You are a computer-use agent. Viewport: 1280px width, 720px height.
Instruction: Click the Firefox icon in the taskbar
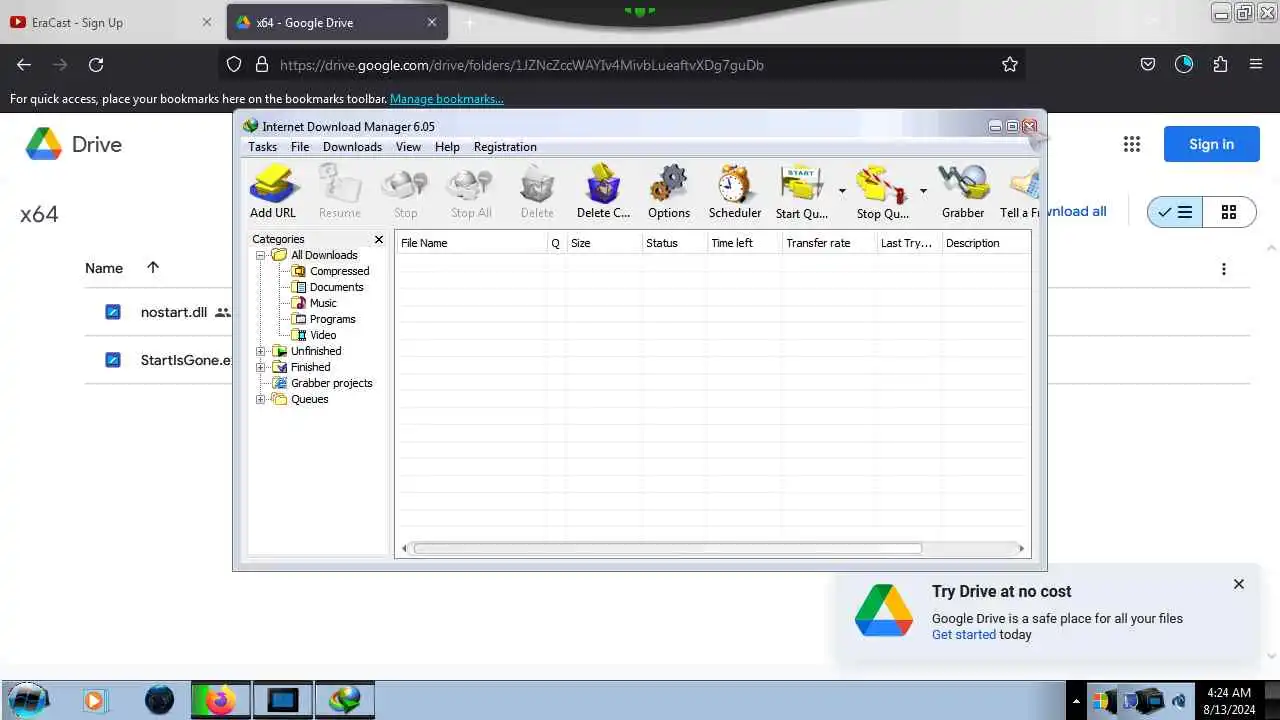pos(220,700)
